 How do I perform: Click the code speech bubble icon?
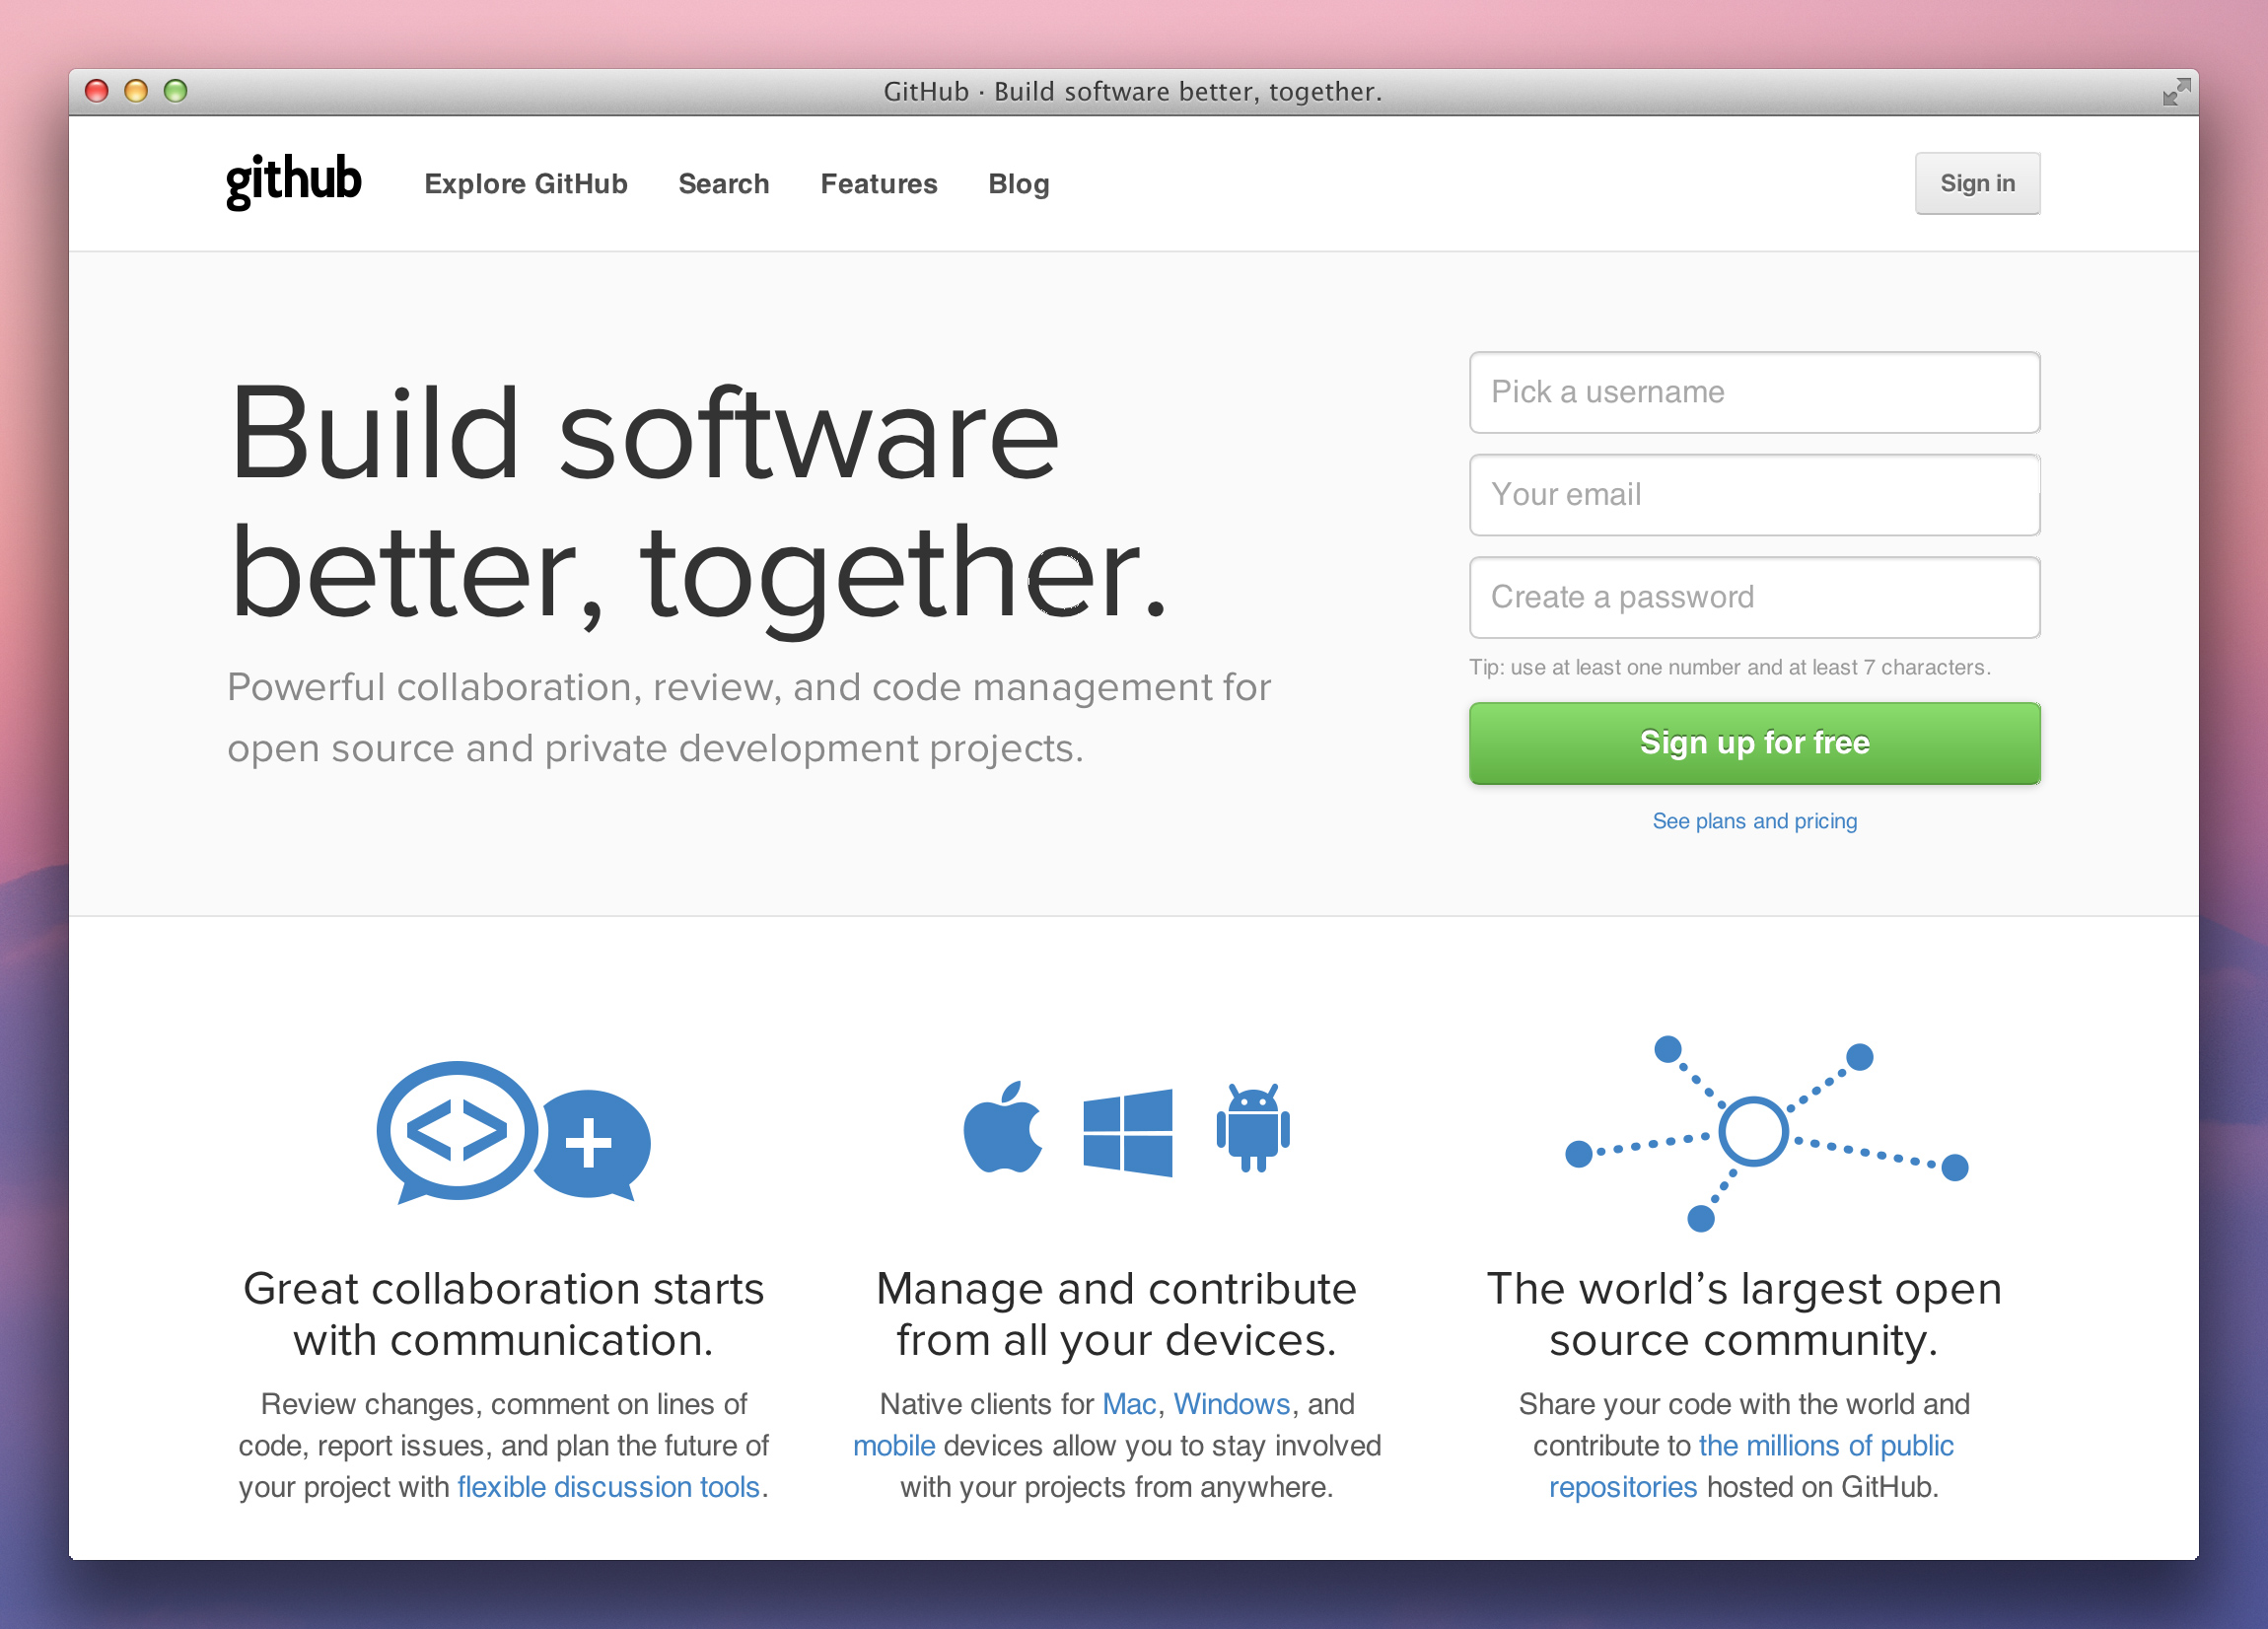pyautogui.click(x=457, y=1131)
